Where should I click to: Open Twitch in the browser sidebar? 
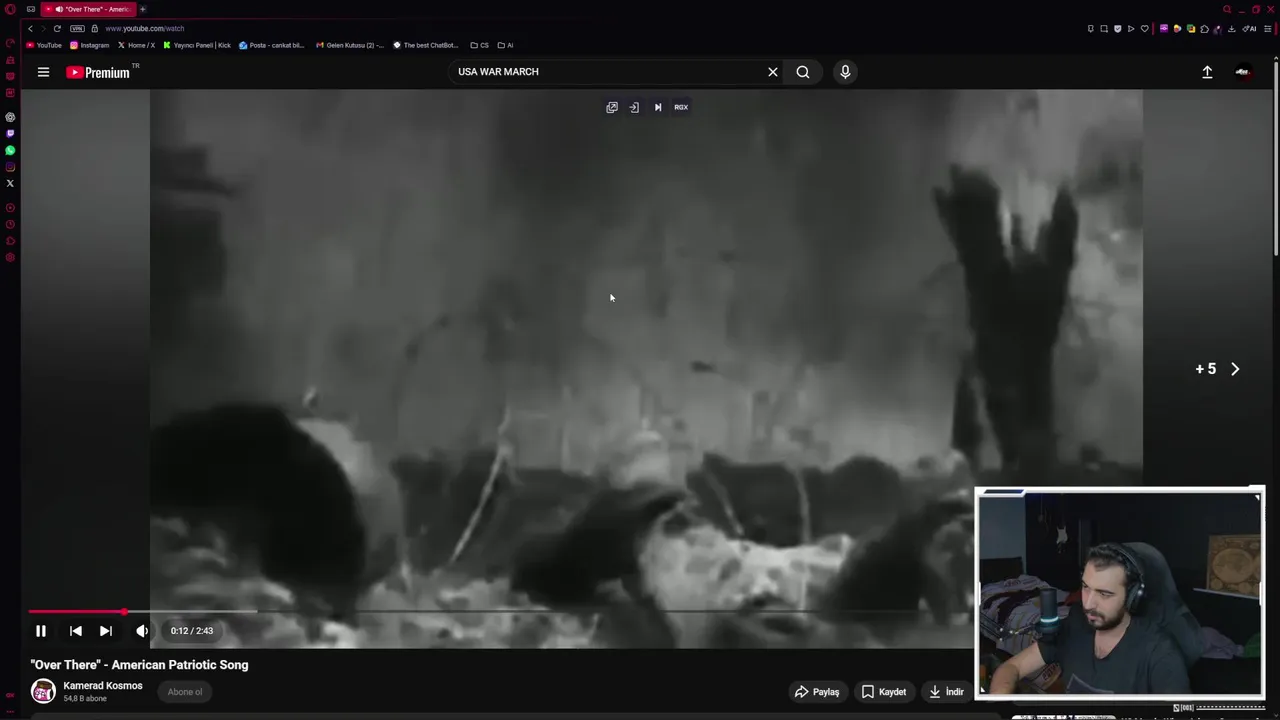10,133
